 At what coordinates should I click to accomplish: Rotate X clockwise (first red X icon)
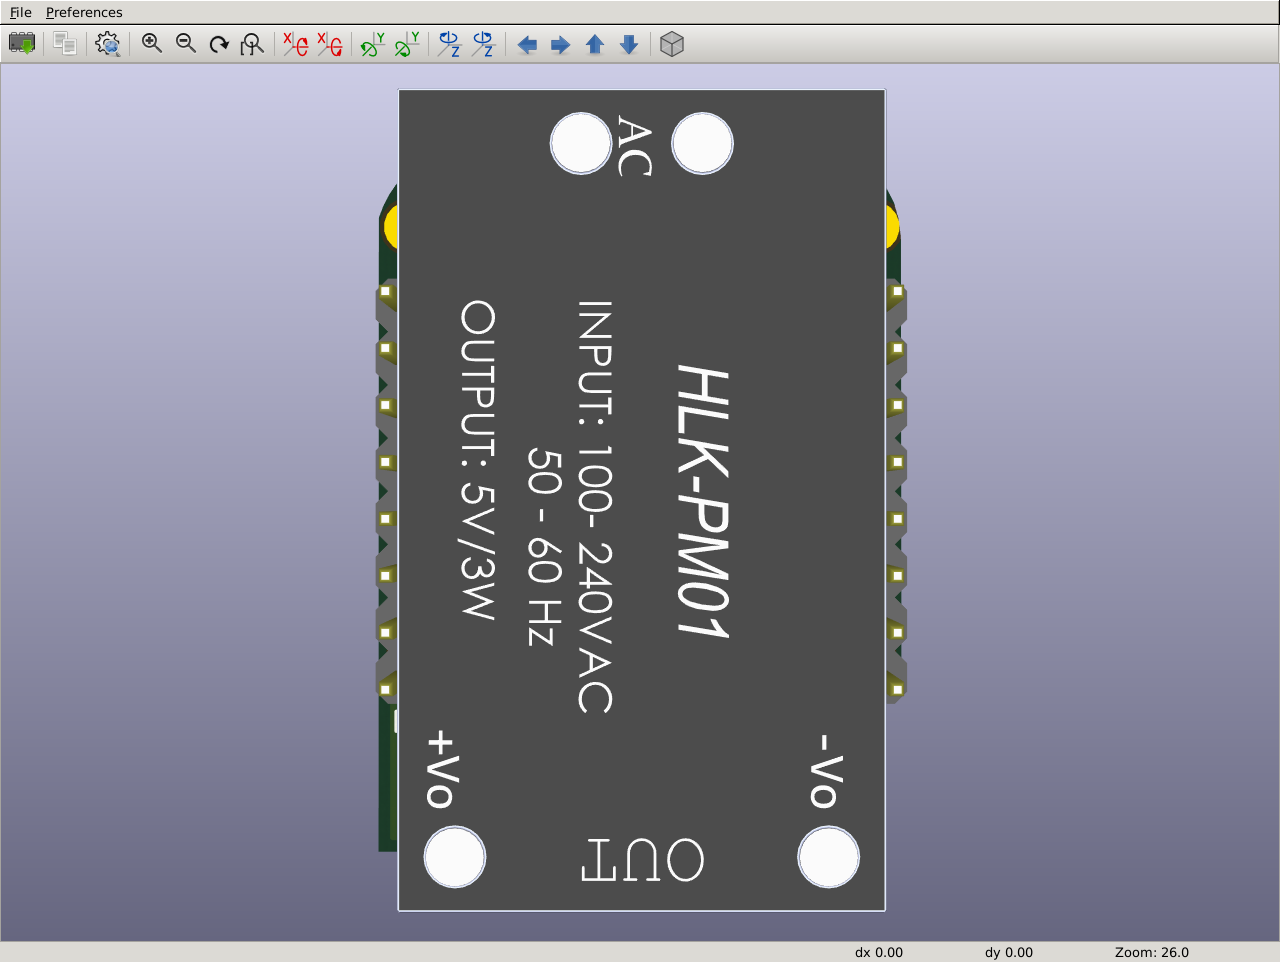[x=296, y=44]
